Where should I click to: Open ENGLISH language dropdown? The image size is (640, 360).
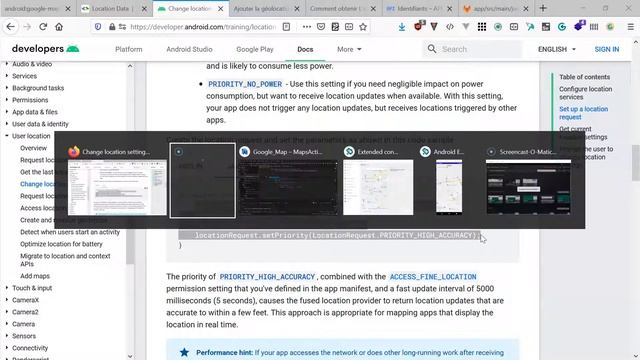557,49
